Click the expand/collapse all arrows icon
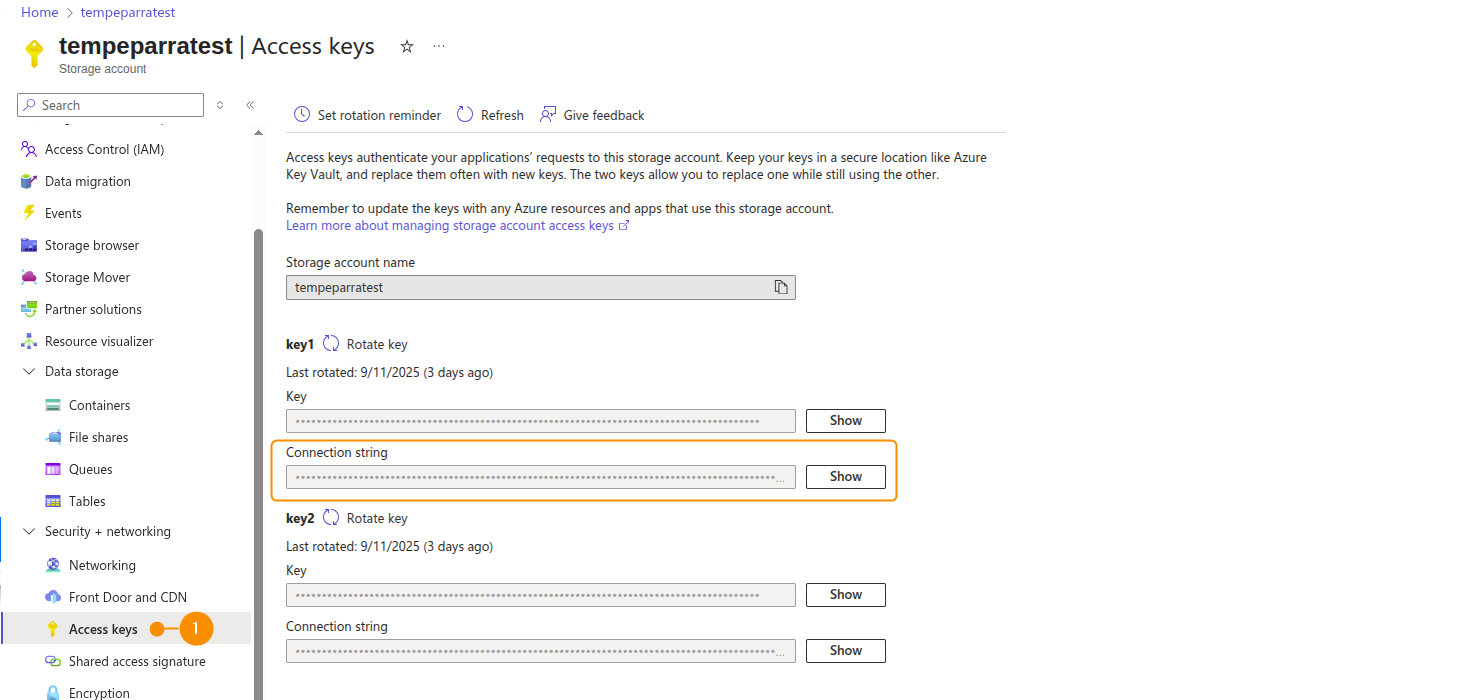 pos(220,105)
